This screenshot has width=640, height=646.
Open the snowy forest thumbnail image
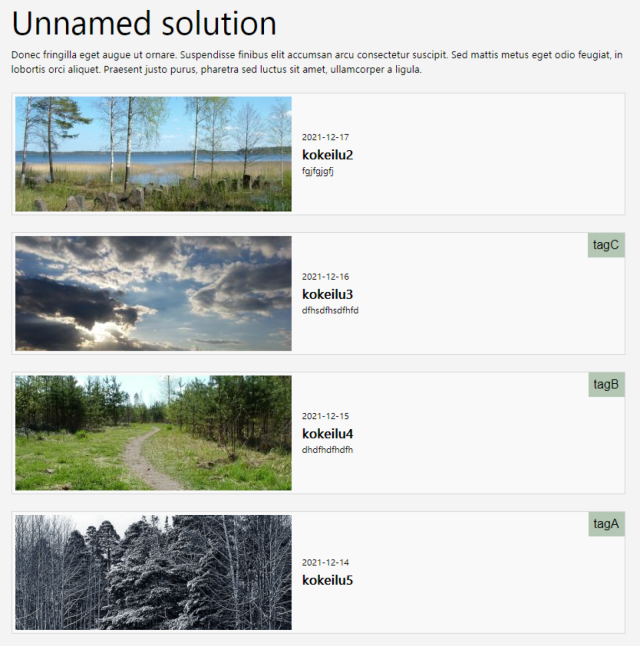[x=153, y=572]
